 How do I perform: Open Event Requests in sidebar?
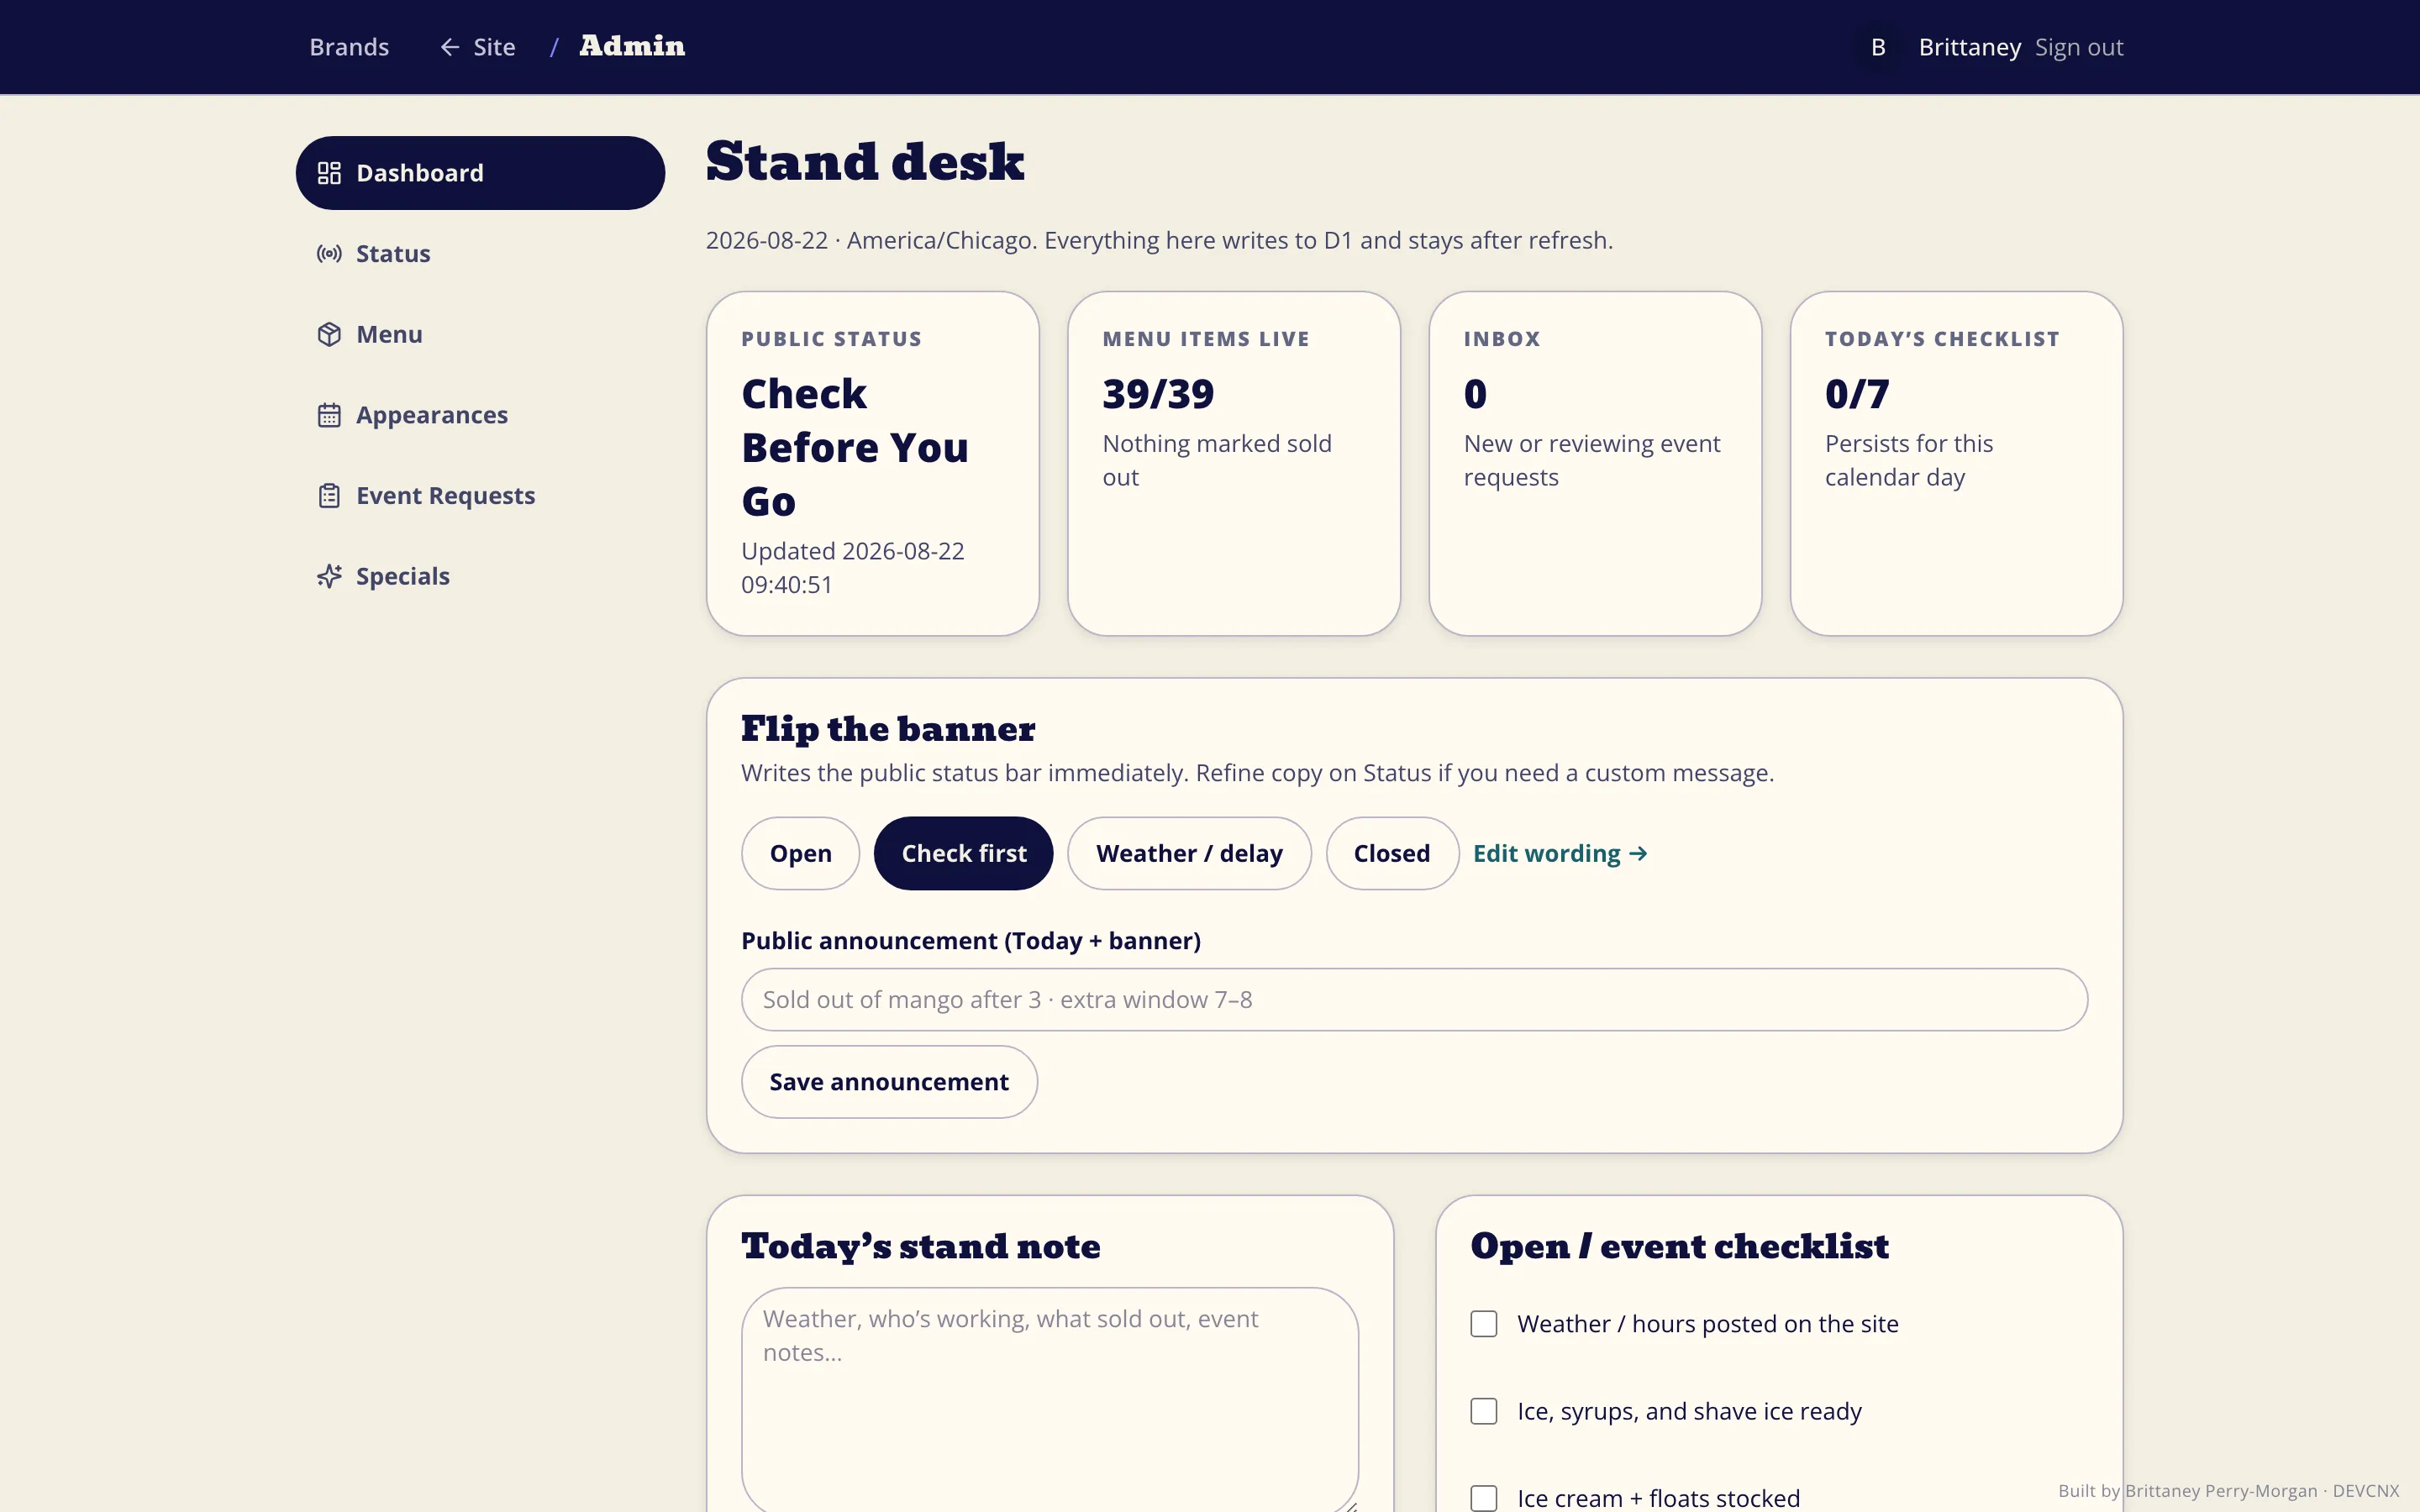tap(480, 496)
